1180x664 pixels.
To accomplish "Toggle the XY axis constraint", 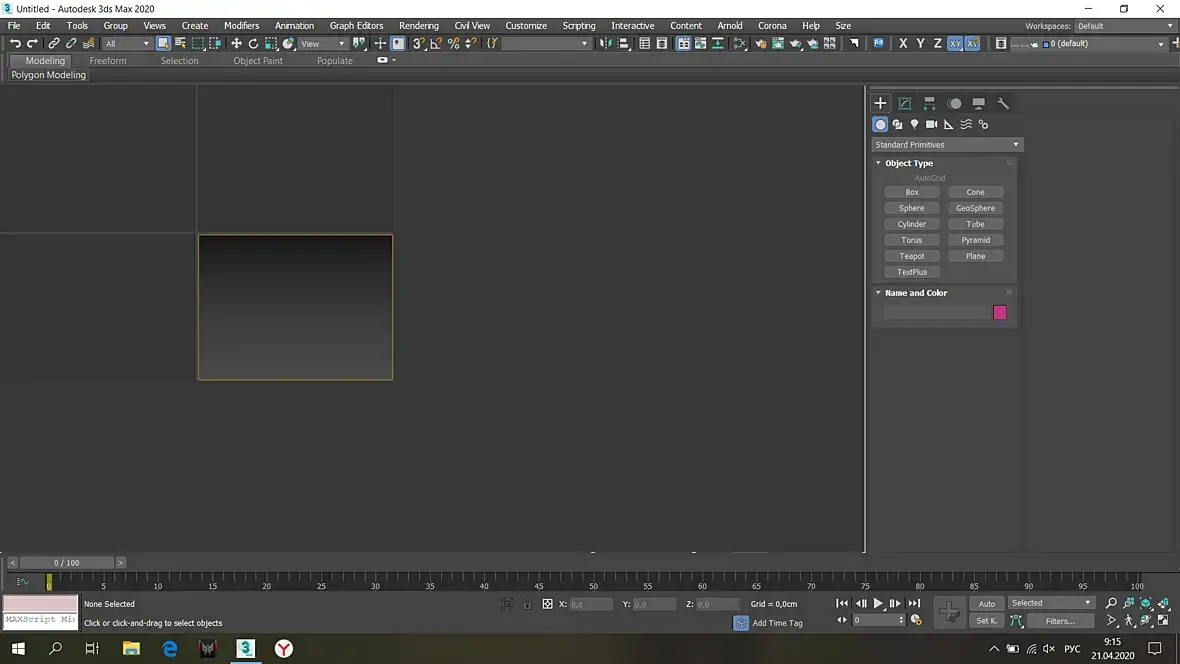I will click(955, 44).
